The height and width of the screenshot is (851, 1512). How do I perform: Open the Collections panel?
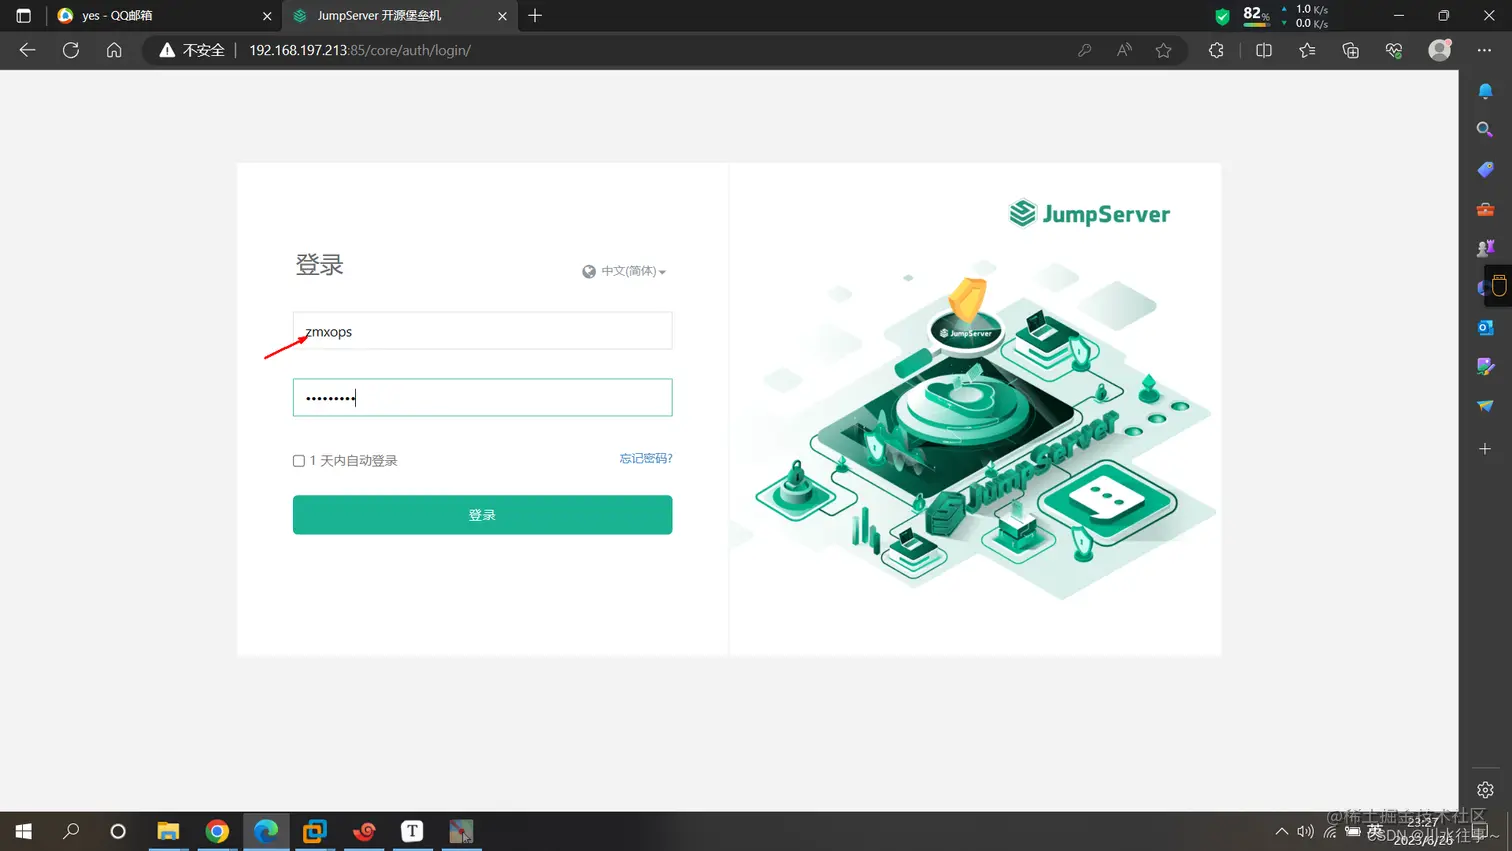pyautogui.click(x=1351, y=50)
